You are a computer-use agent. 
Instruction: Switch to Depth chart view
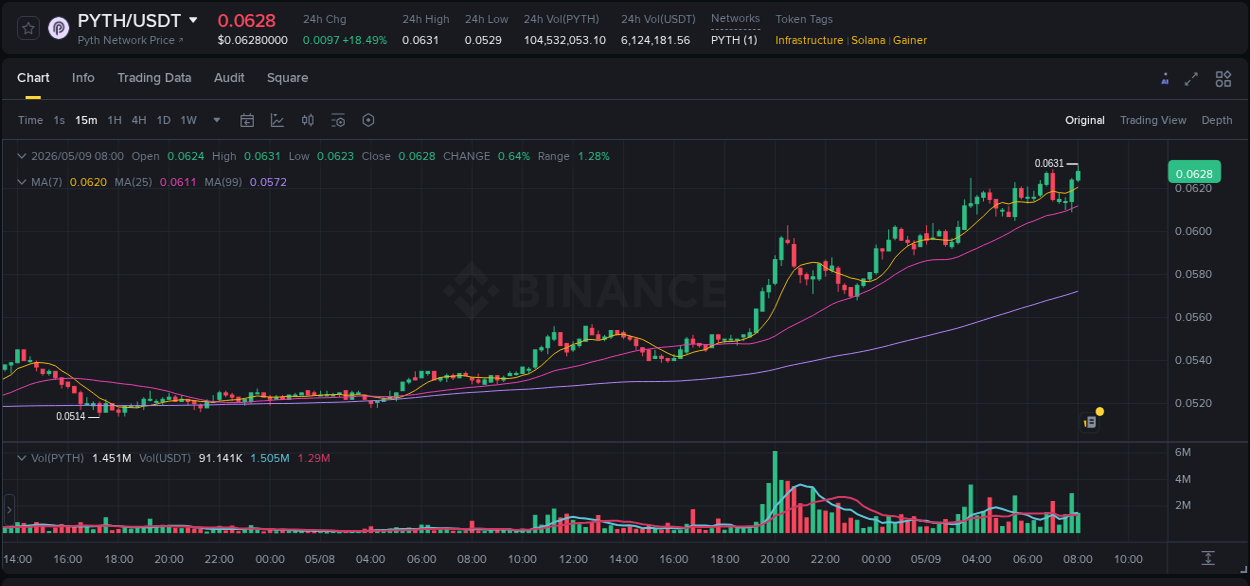pos(1217,120)
